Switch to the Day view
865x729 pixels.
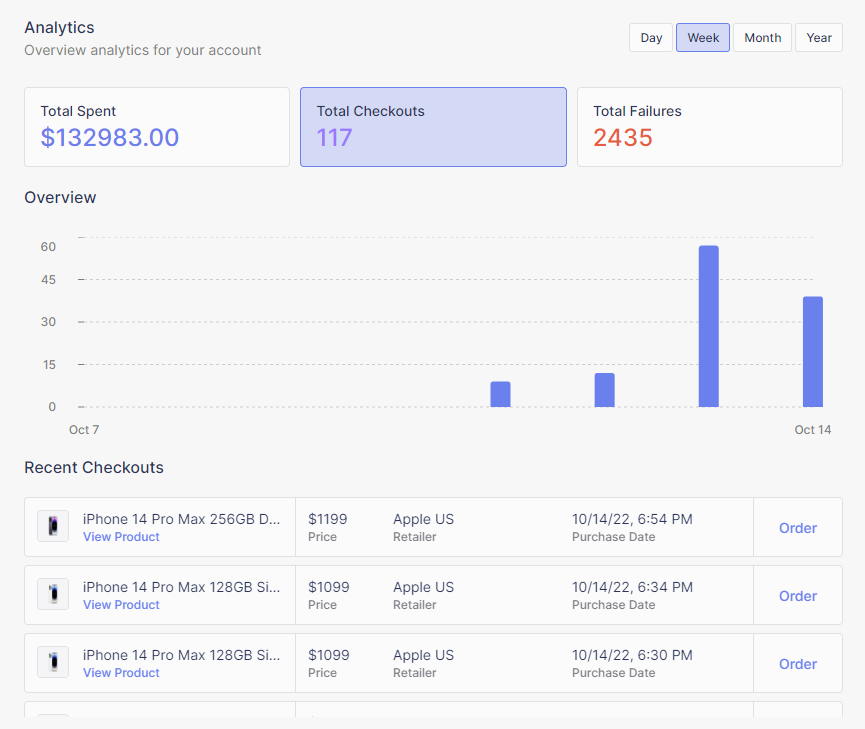pos(650,37)
